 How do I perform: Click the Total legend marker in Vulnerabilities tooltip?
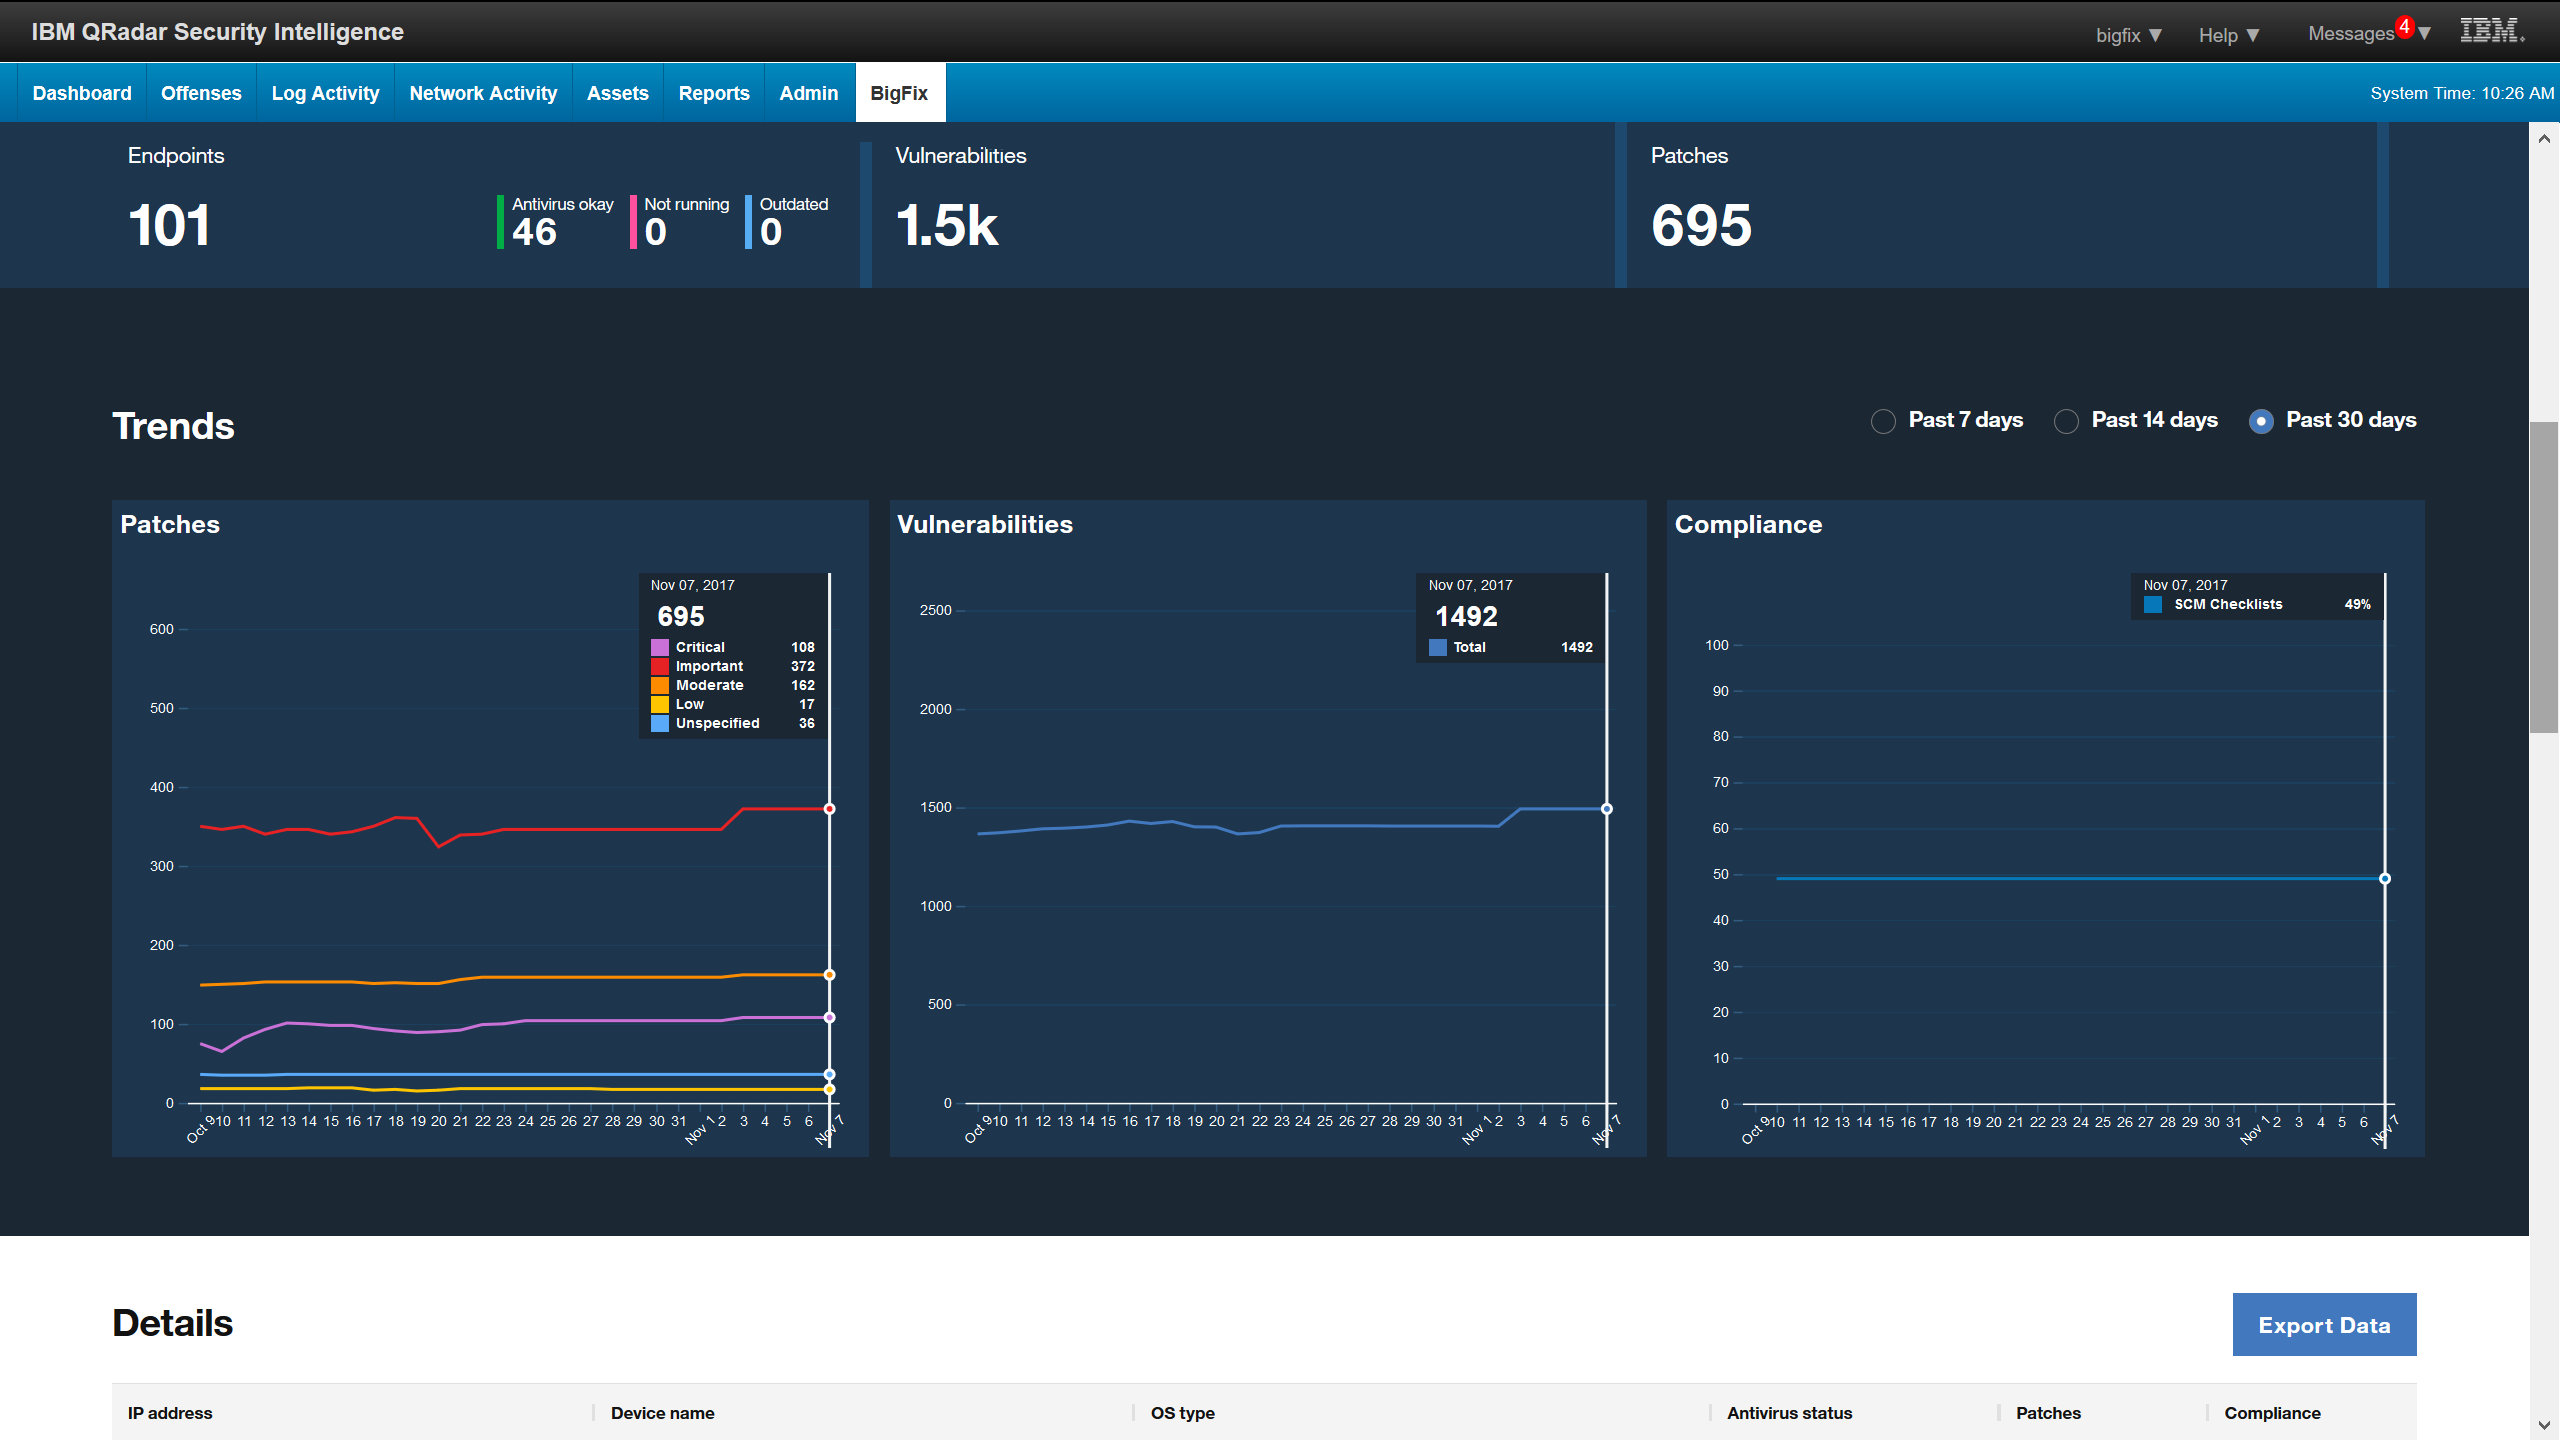(x=1437, y=647)
